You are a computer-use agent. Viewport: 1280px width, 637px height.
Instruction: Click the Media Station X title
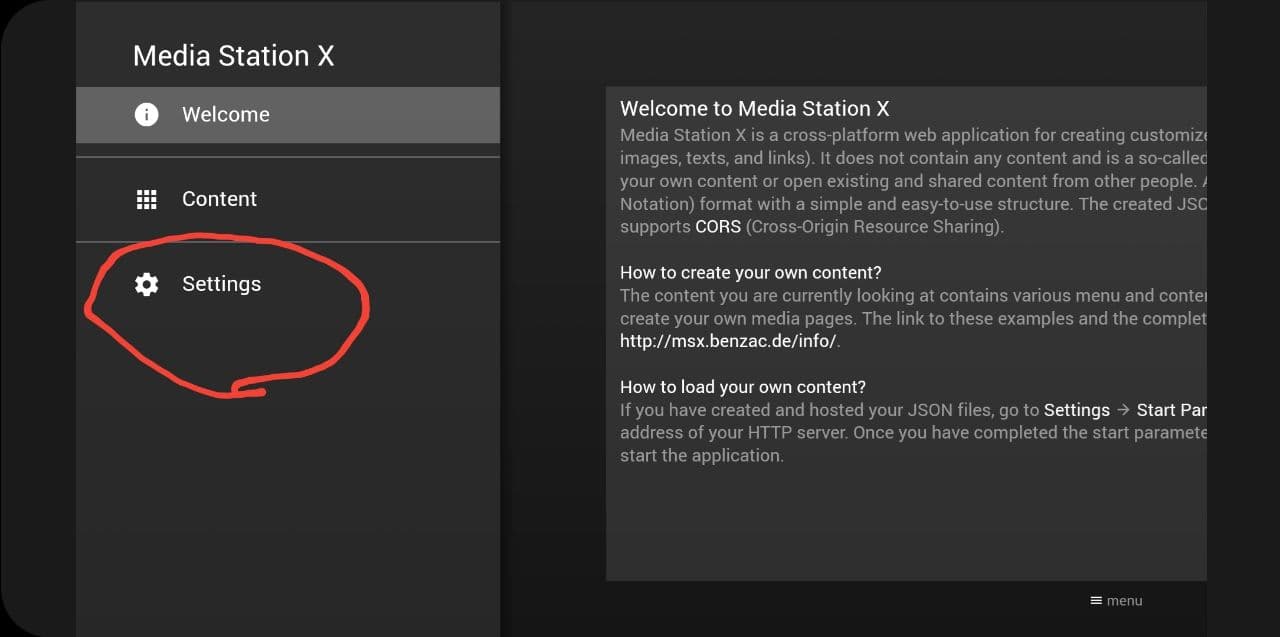tap(232, 55)
